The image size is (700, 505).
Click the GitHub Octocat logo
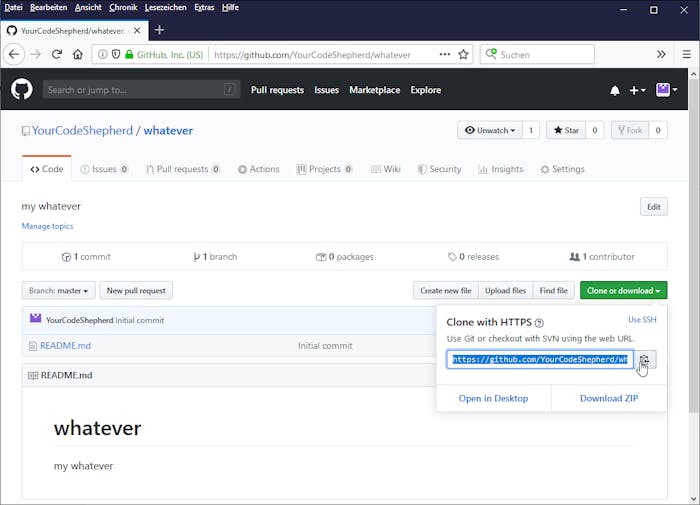(22, 89)
